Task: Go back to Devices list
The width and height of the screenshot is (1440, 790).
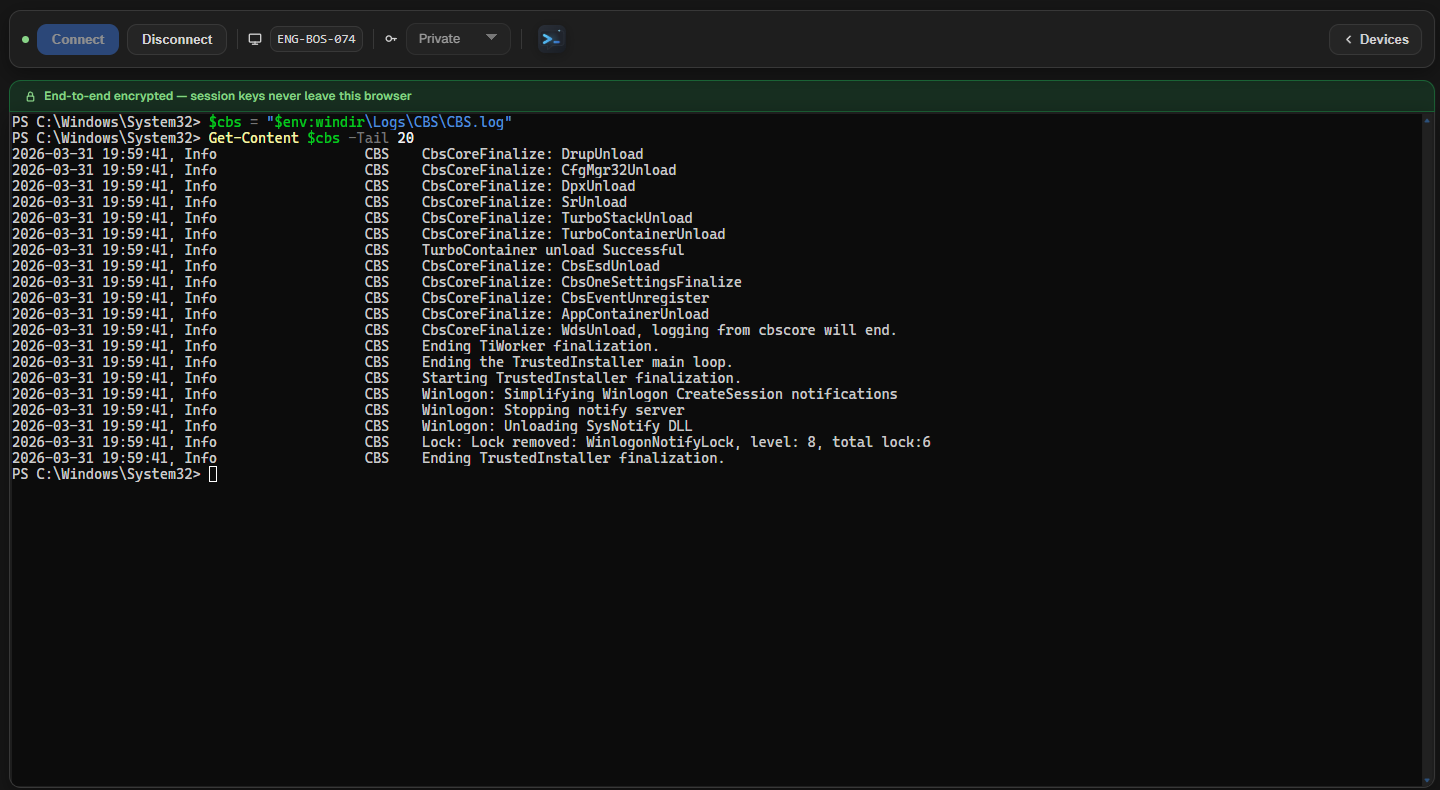Action: [x=1375, y=40]
